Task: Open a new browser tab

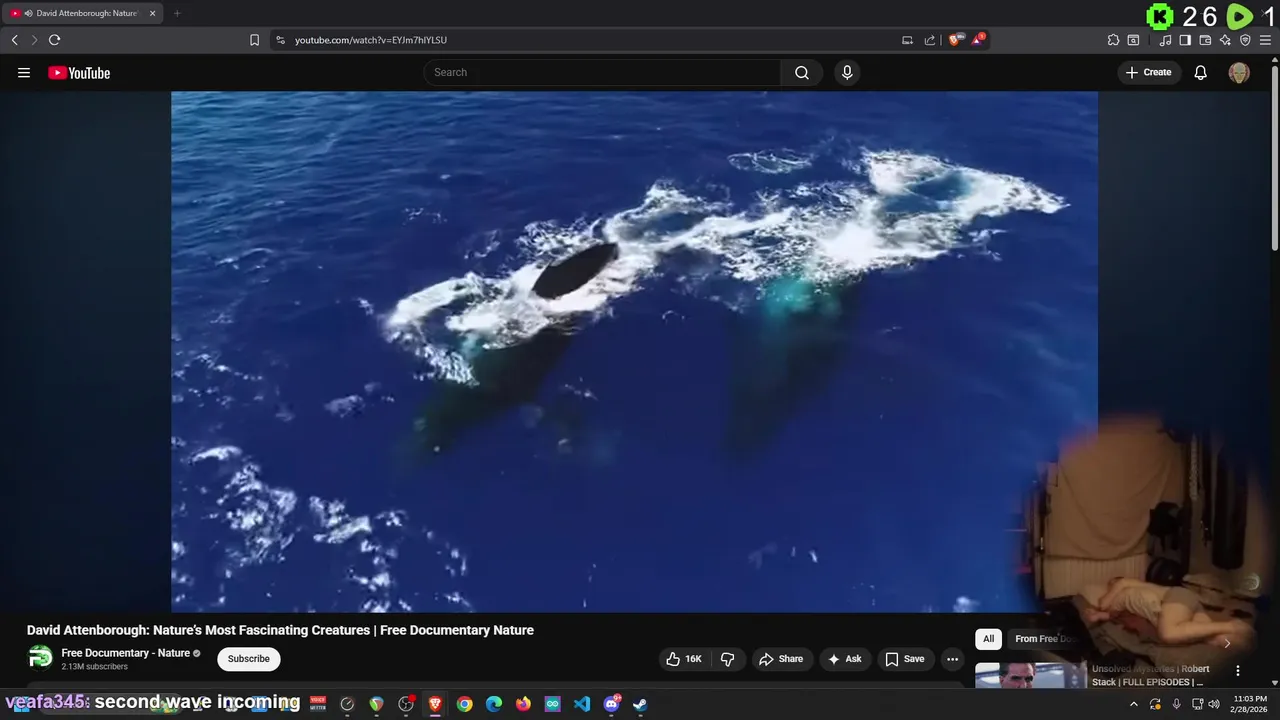Action: [x=177, y=13]
